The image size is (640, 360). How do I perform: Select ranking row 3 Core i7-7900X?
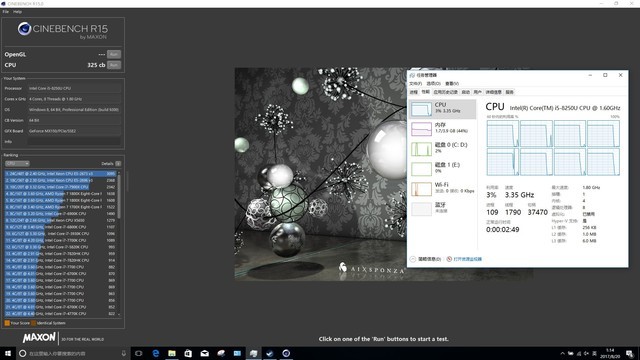pos(60,187)
